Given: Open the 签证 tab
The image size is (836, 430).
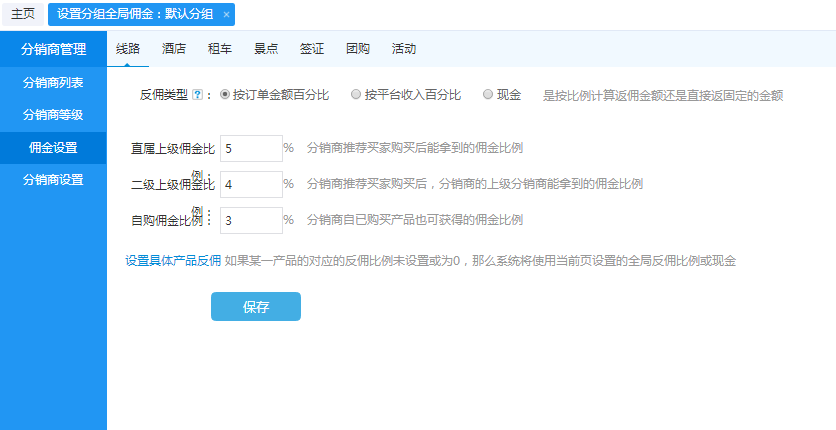Looking at the screenshot, I should pos(312,48).
